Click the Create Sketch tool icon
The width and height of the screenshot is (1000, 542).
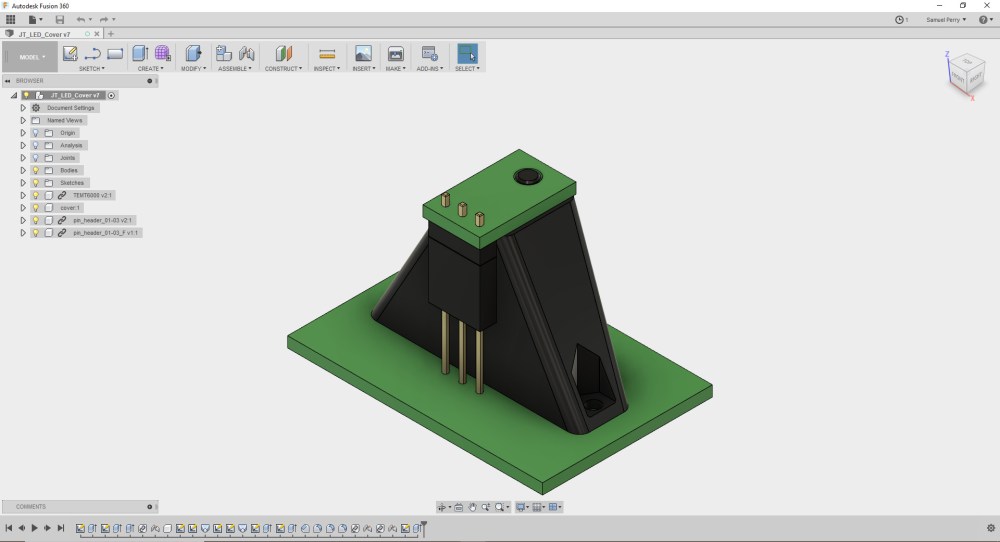[70, 54]
